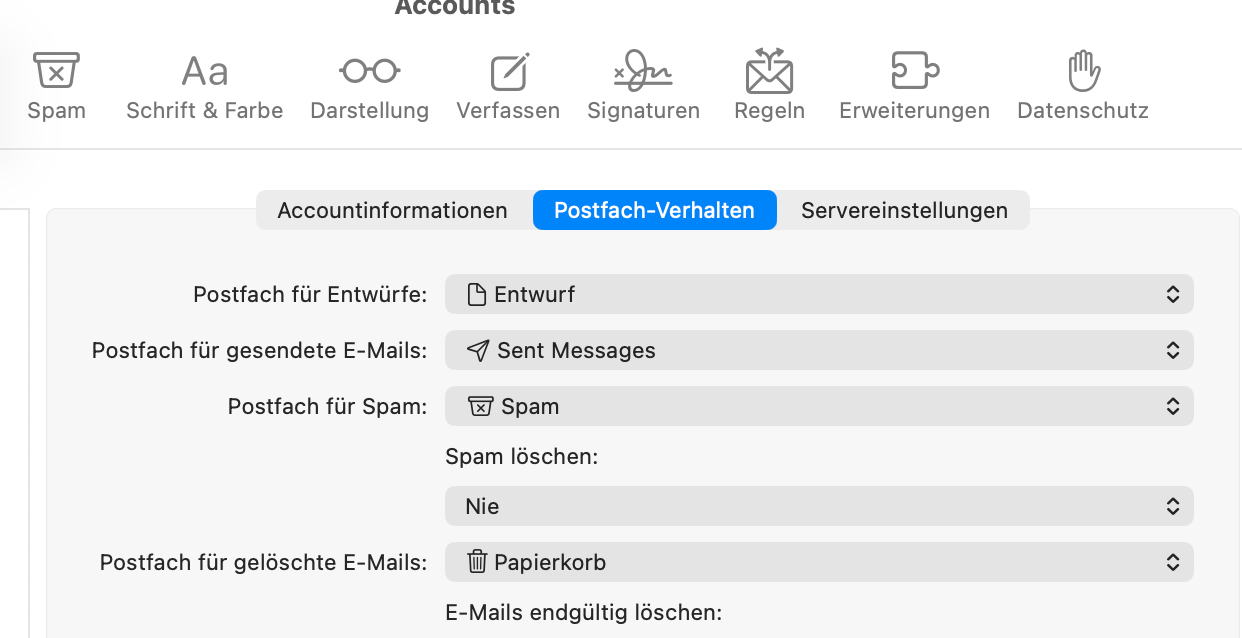Open Schrift & Farbe preferences
Image resolution: width=1242 pixels, height=638 pixels.
pos(205,72)
